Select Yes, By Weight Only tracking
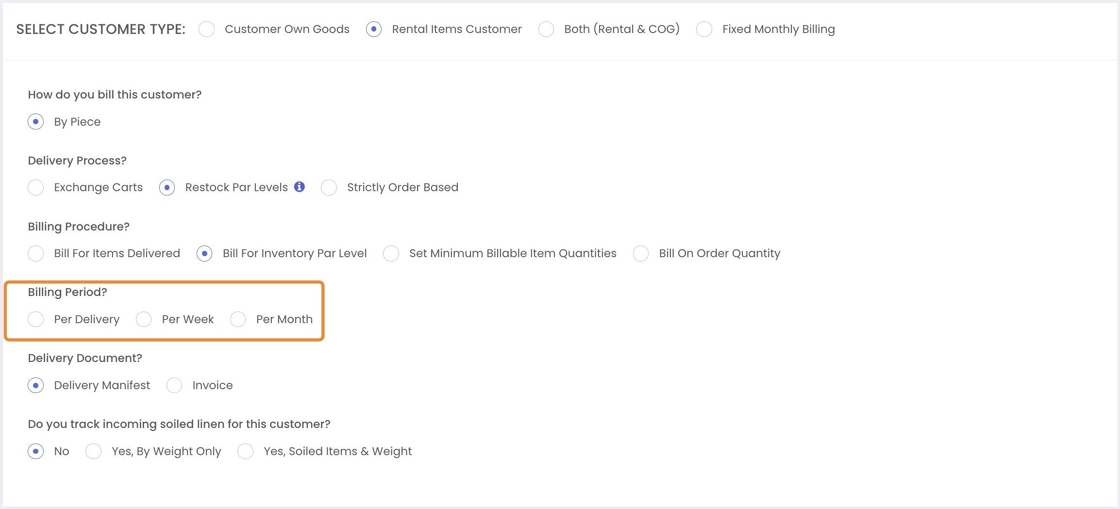The image size is (1120, 509). 94,452
